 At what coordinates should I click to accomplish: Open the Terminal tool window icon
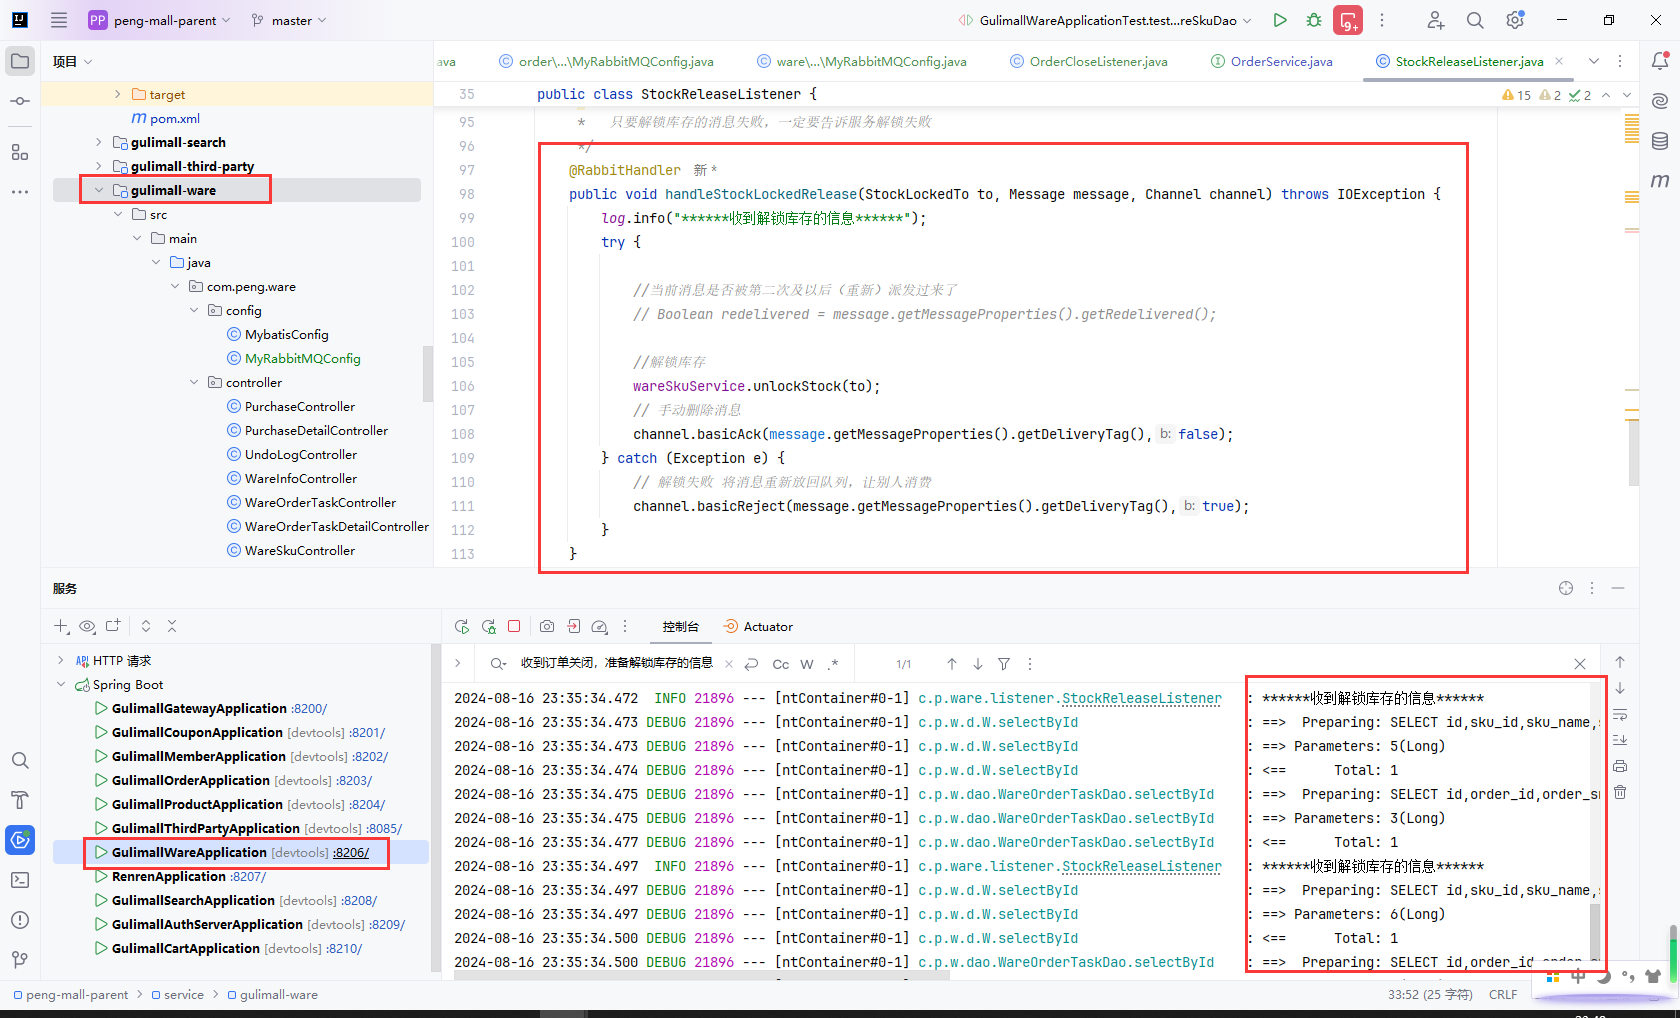(x=20, y=880)
